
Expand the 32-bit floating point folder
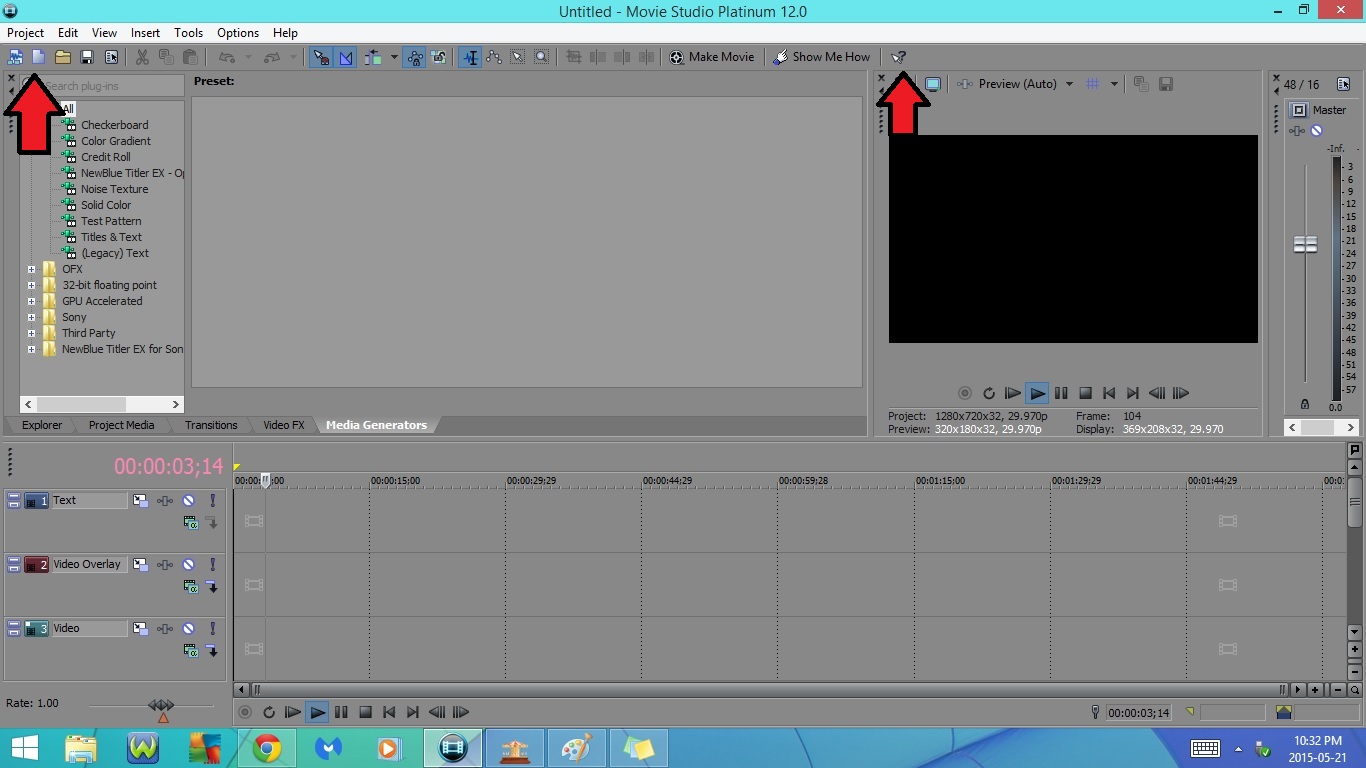tap(31, 285)
